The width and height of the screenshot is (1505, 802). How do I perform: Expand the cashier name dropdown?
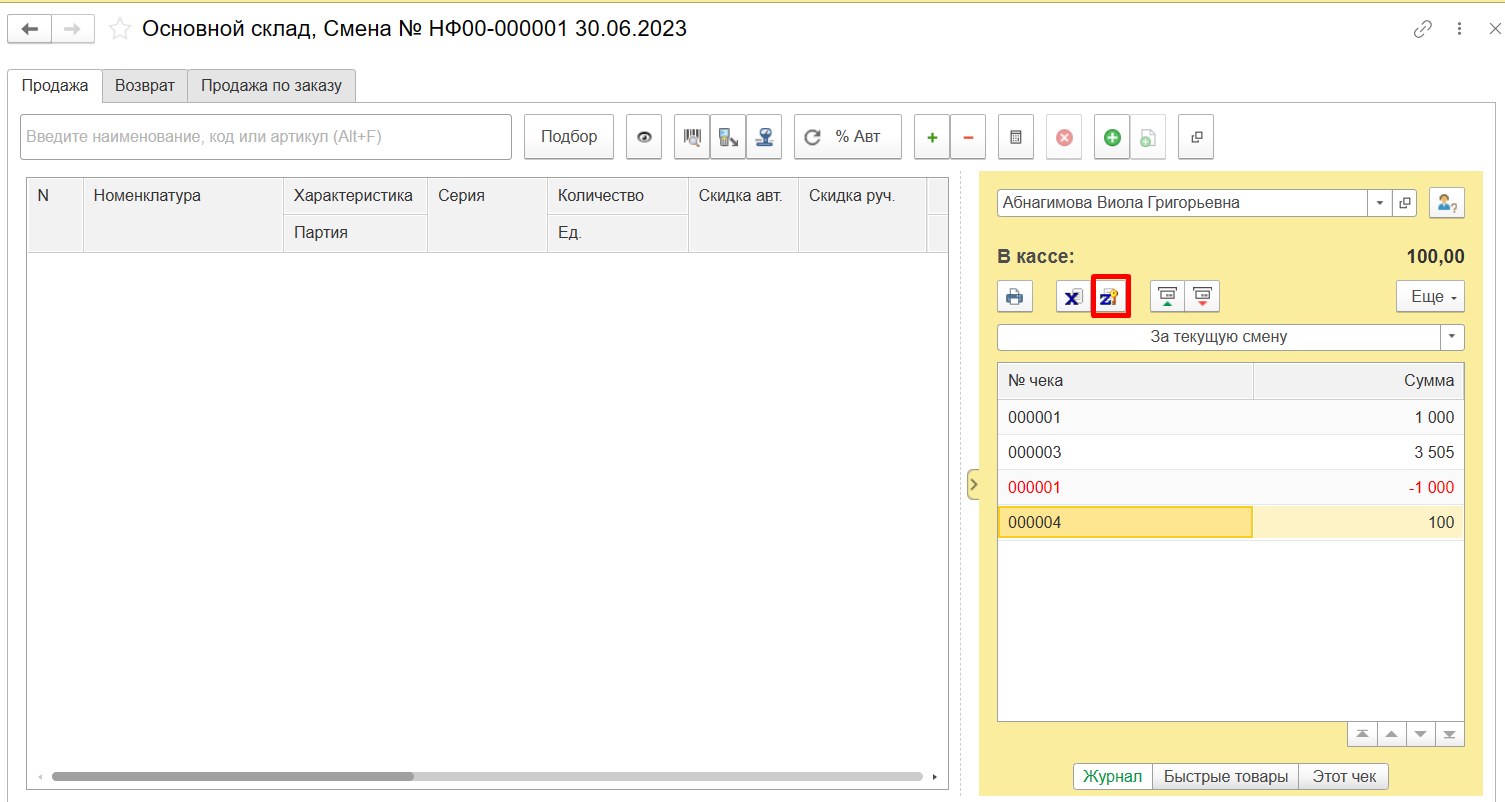point(1379,203)
